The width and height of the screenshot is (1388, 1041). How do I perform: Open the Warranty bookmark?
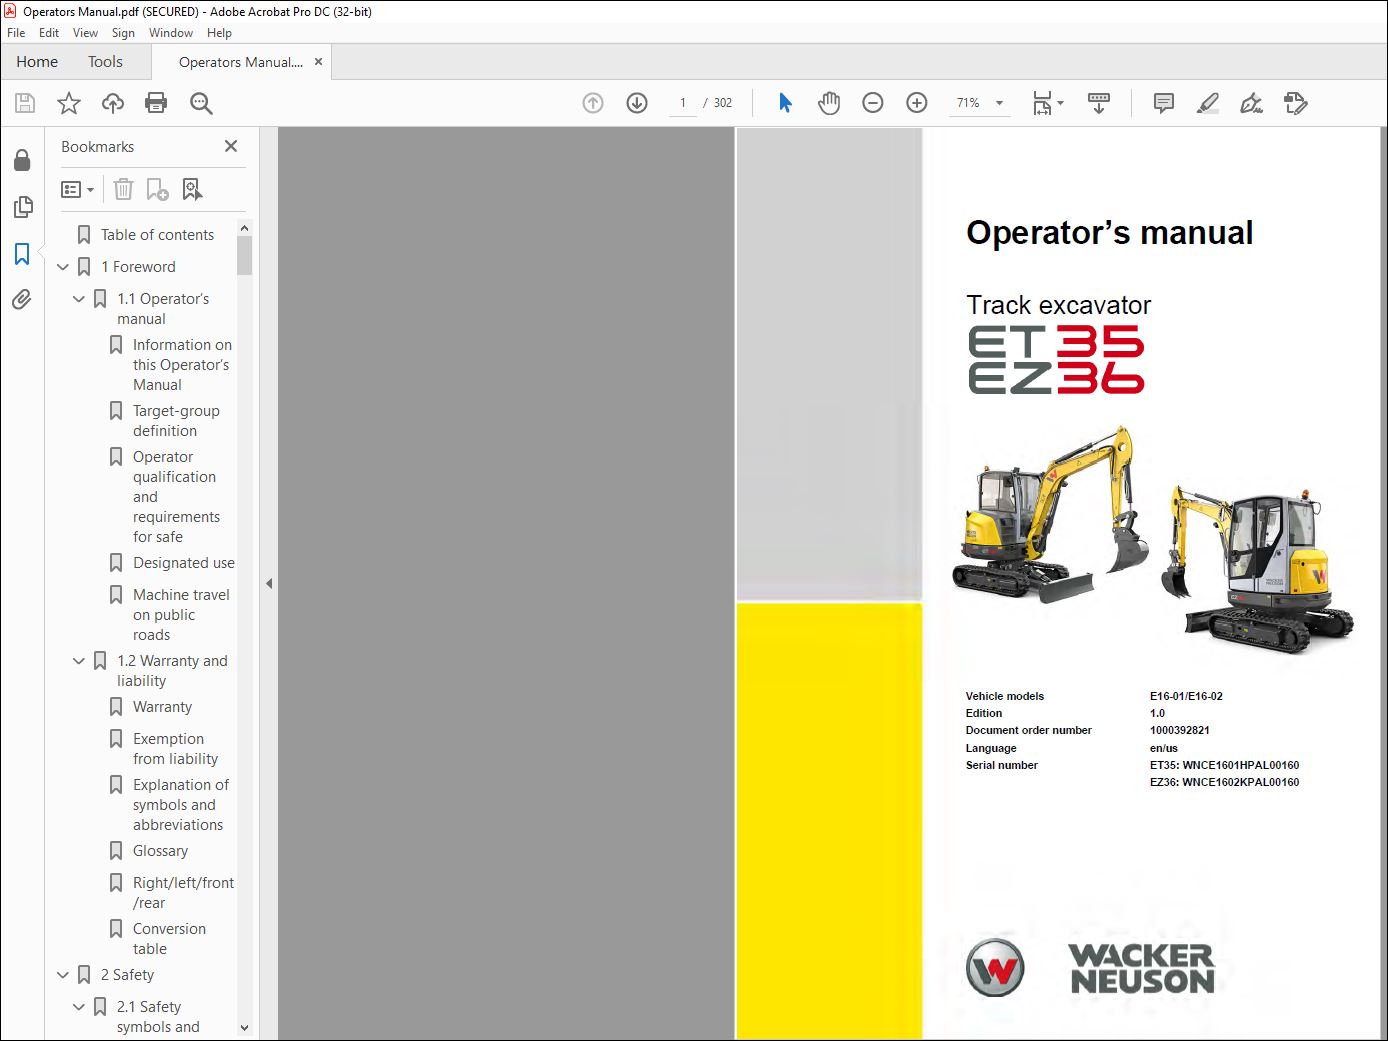(x=162, y=707)
